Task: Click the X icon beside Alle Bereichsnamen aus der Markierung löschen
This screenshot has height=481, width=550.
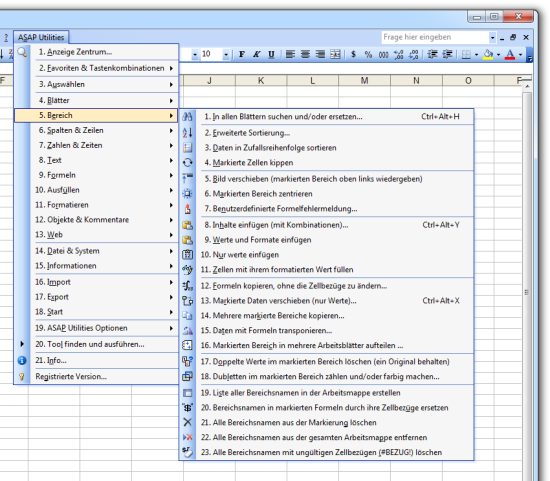Action: [188, 422]
